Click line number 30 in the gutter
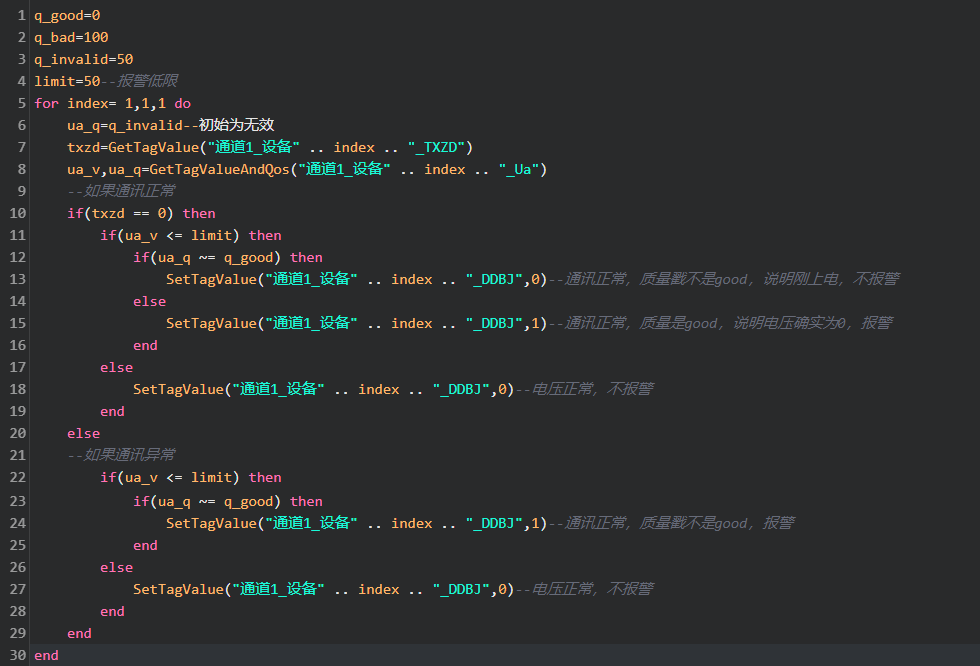Screen dimensions: 980x666 pos(18,655)
